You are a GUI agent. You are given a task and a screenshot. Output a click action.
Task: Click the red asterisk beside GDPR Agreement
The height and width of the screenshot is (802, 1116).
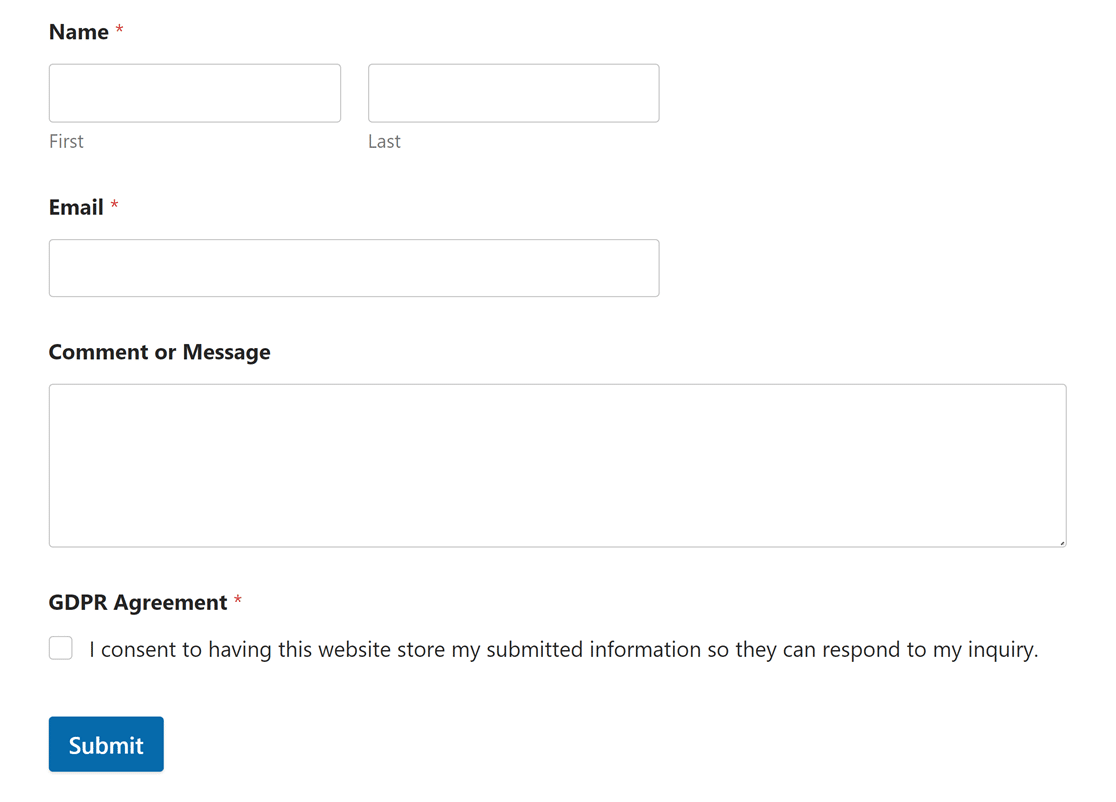[238, 601]
